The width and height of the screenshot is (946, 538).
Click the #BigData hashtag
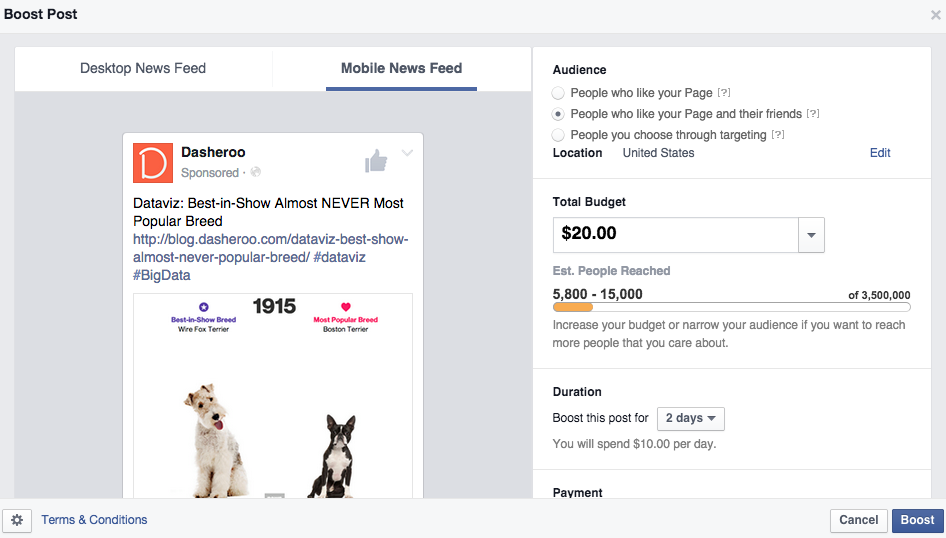point(162,276)
